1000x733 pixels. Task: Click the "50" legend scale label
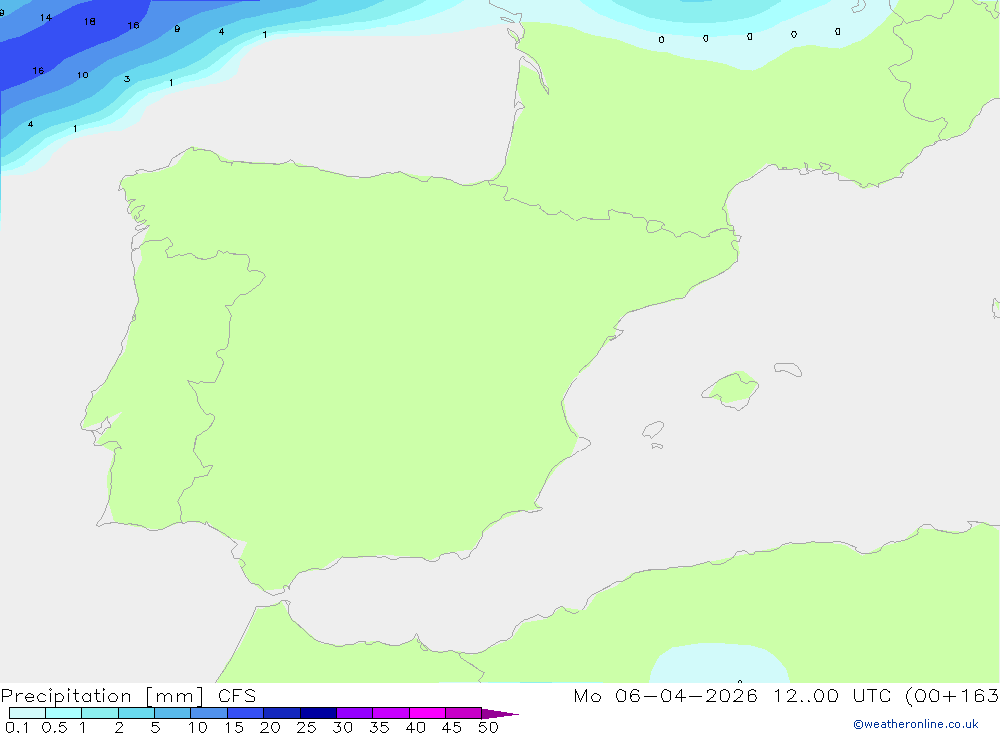[x=488, y=727]
